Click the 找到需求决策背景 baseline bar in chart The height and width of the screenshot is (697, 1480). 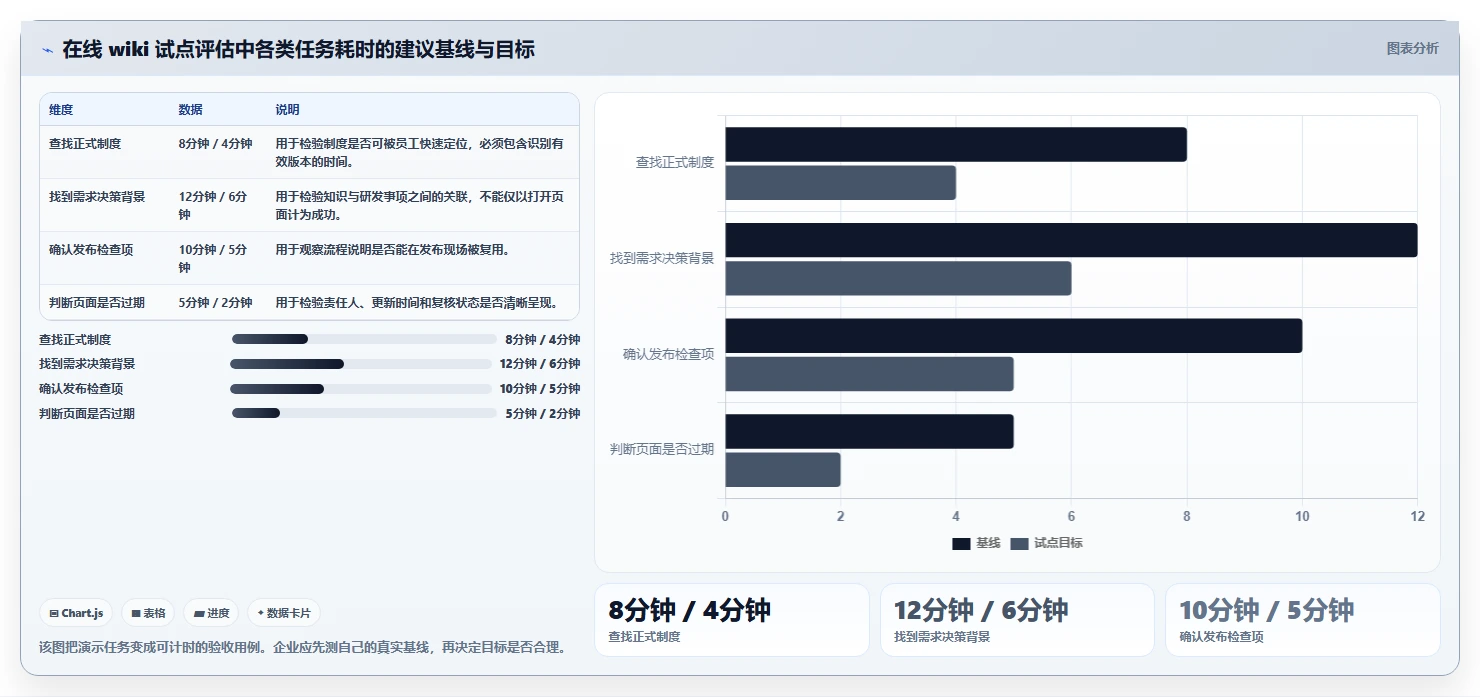pos(1071,240)
